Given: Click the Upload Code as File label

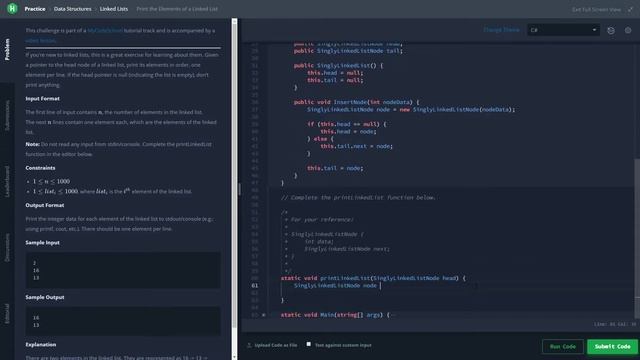Looking at the screenshot, I should [x=276, y=345].
